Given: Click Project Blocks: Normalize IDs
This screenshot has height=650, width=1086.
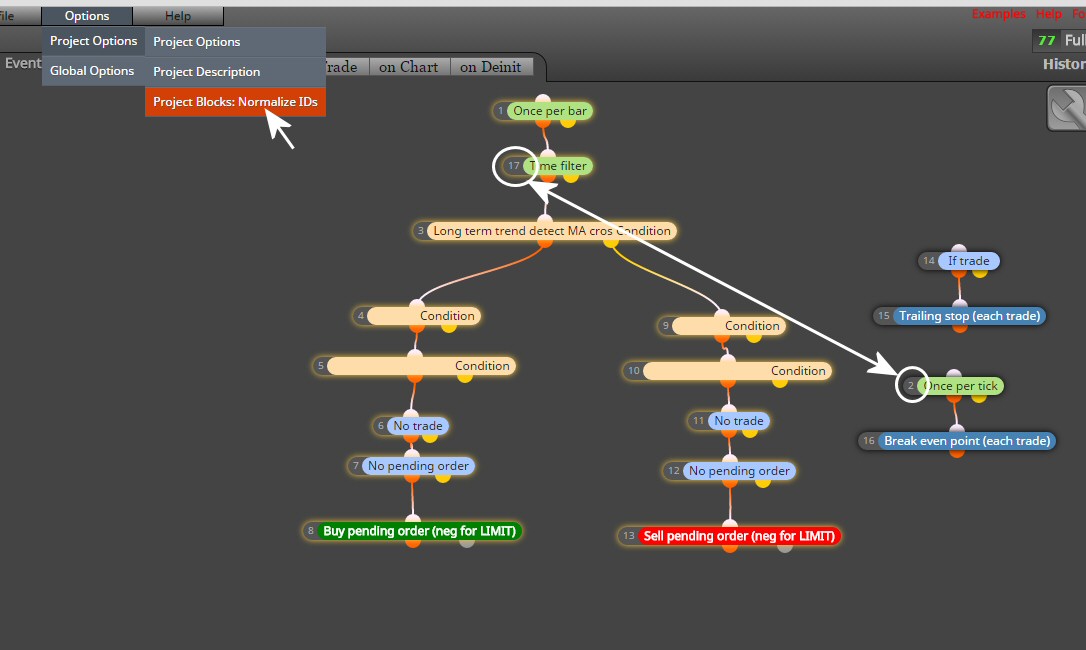Looking at the screenshot, I should coord(235,102).
